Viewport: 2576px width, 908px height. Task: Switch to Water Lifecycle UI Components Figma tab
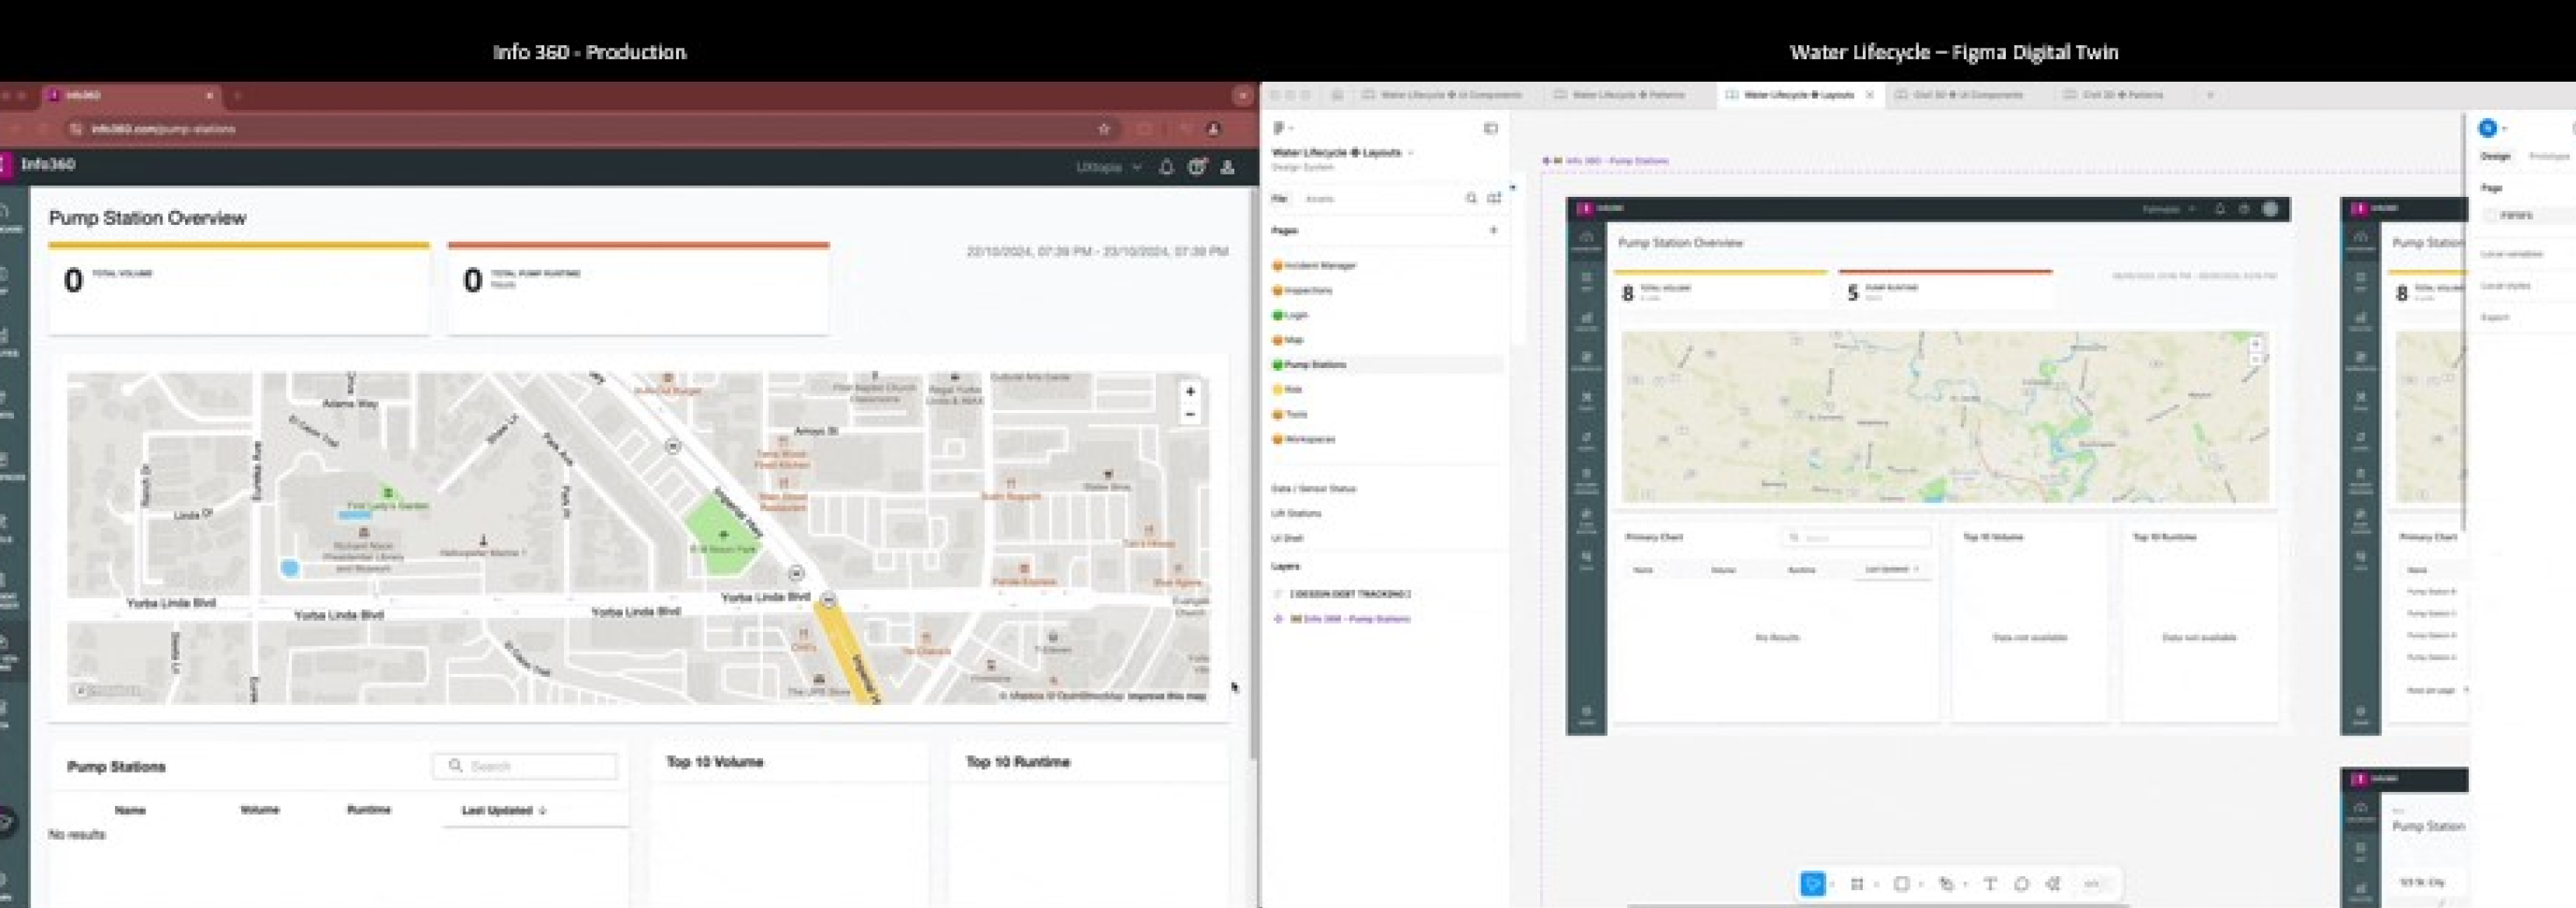point(1443,95)
